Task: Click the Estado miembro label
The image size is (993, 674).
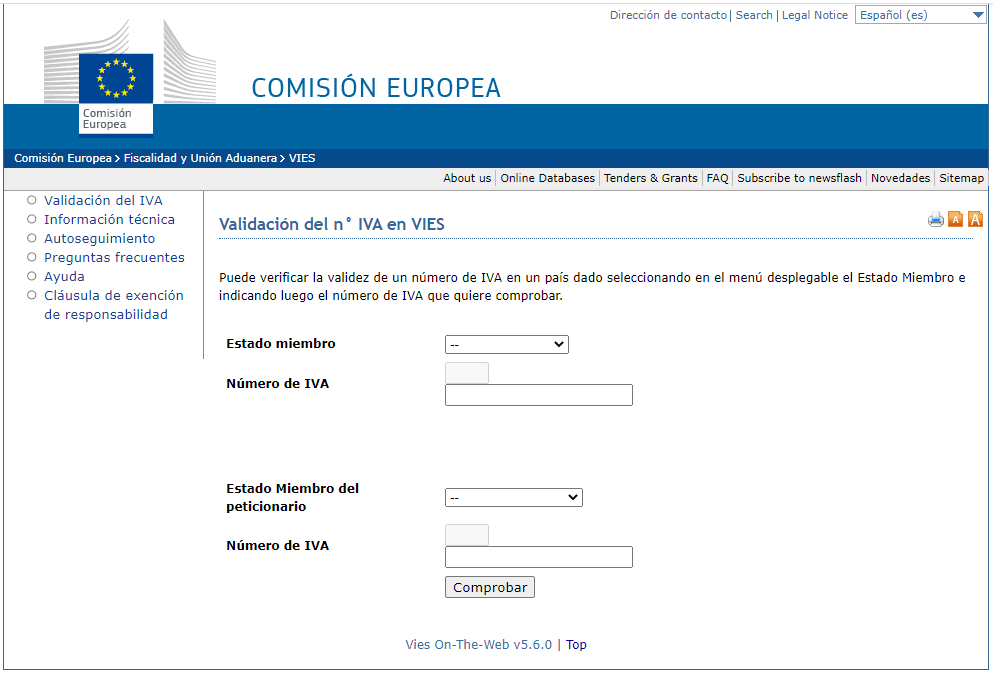Action: click(281, 343)
